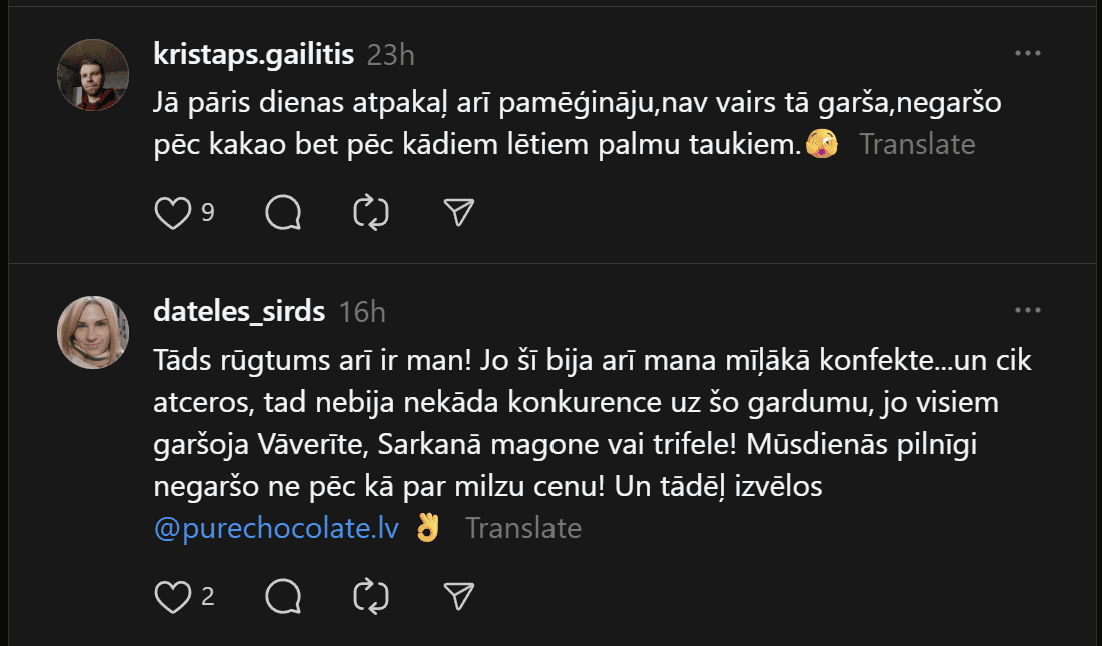This screenshot has height=646, width=1102.
Task: Send dateles_sirds's comment with the share icon
Action: click(458, 597)
